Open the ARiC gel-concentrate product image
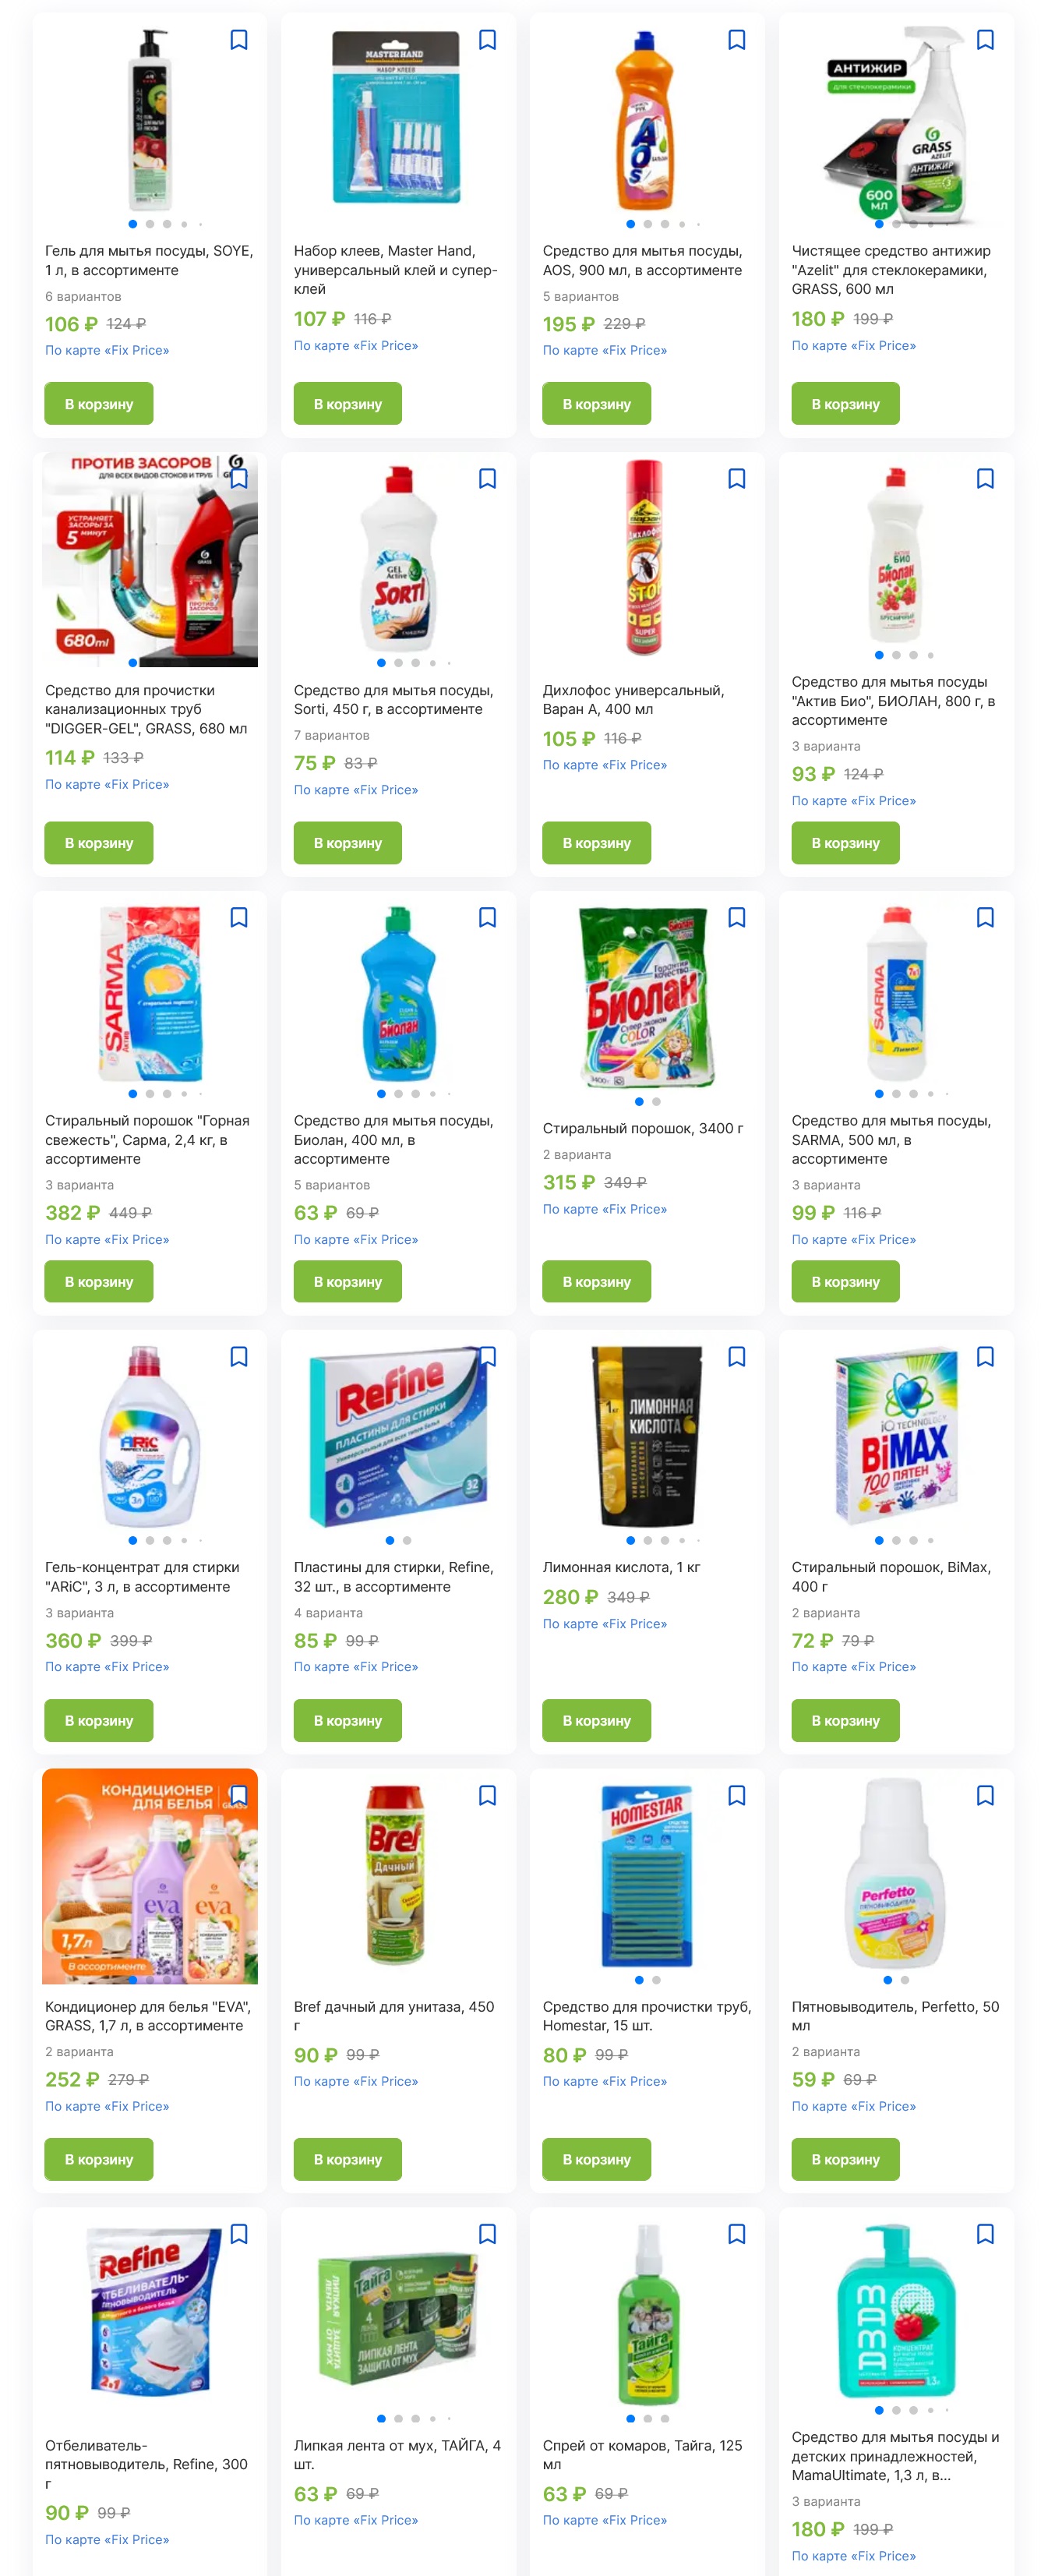Viewport: 1055px width, 2576px height. [150, 1436]
